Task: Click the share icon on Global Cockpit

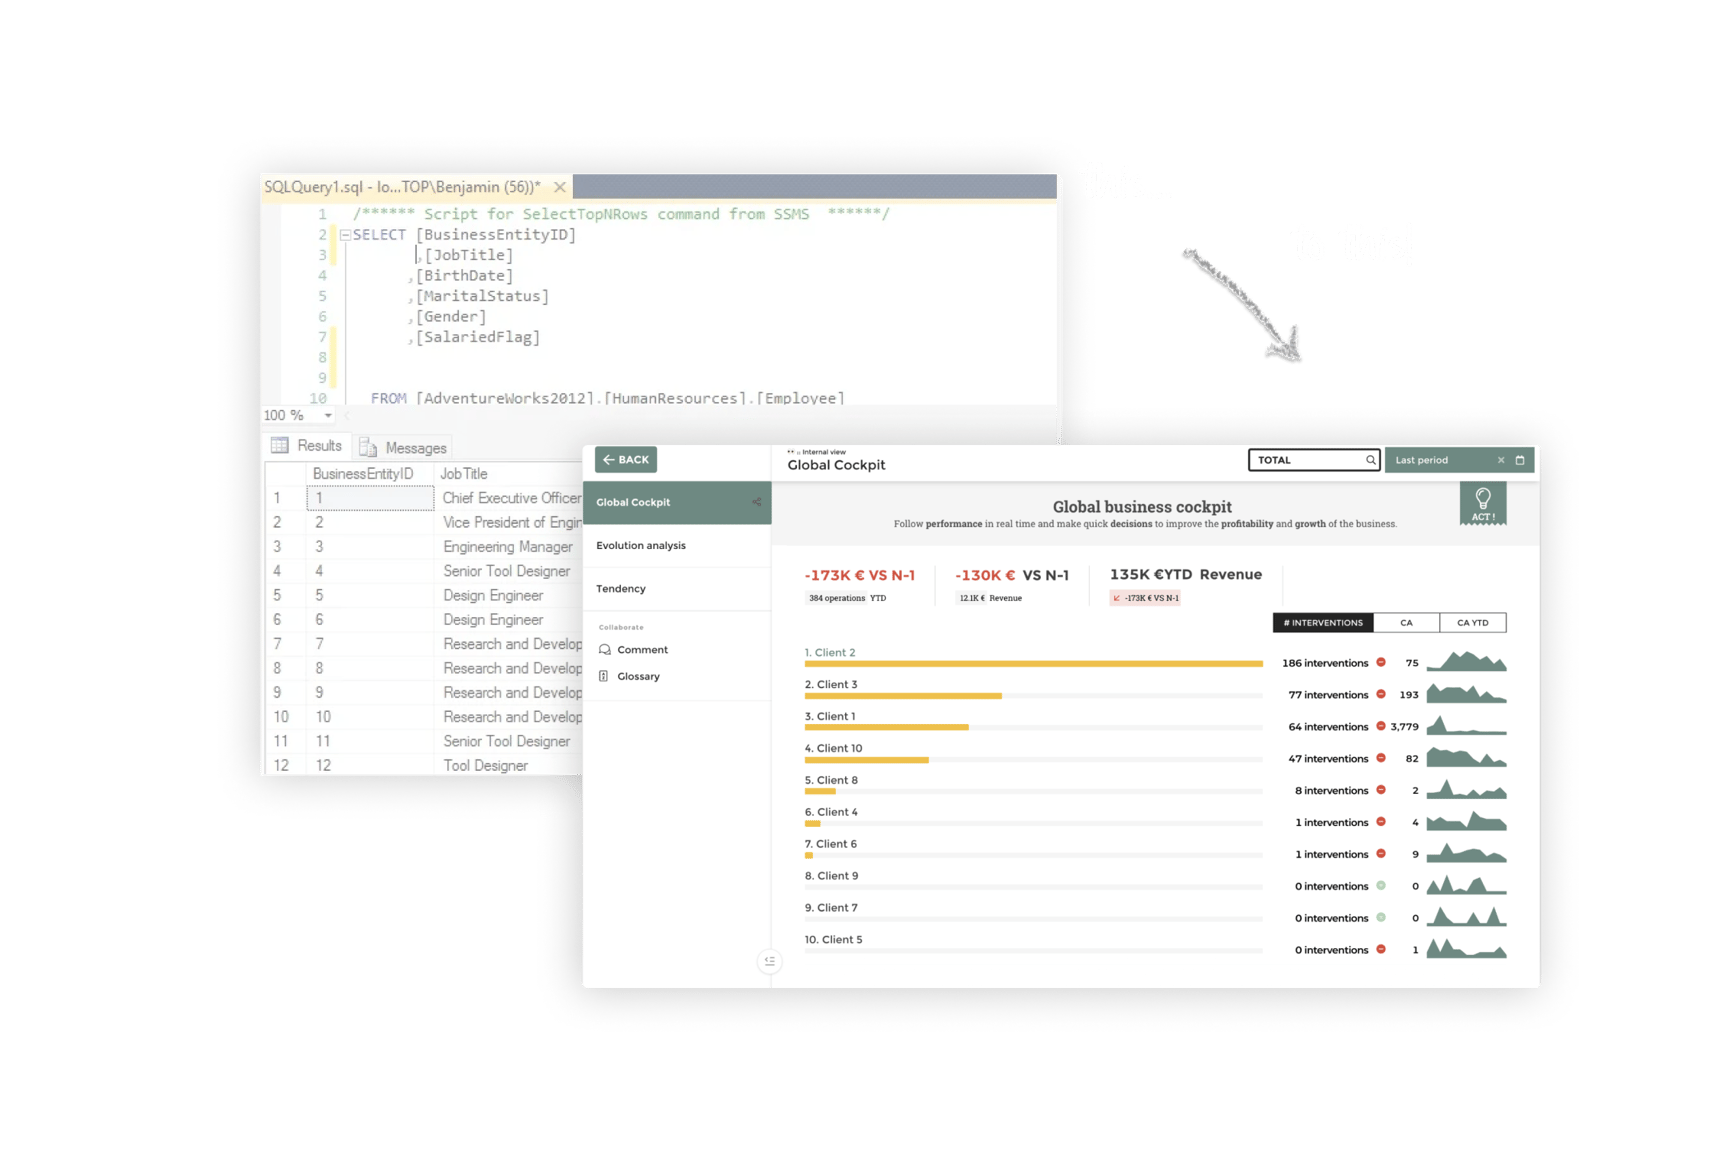Action: point(757,502)
